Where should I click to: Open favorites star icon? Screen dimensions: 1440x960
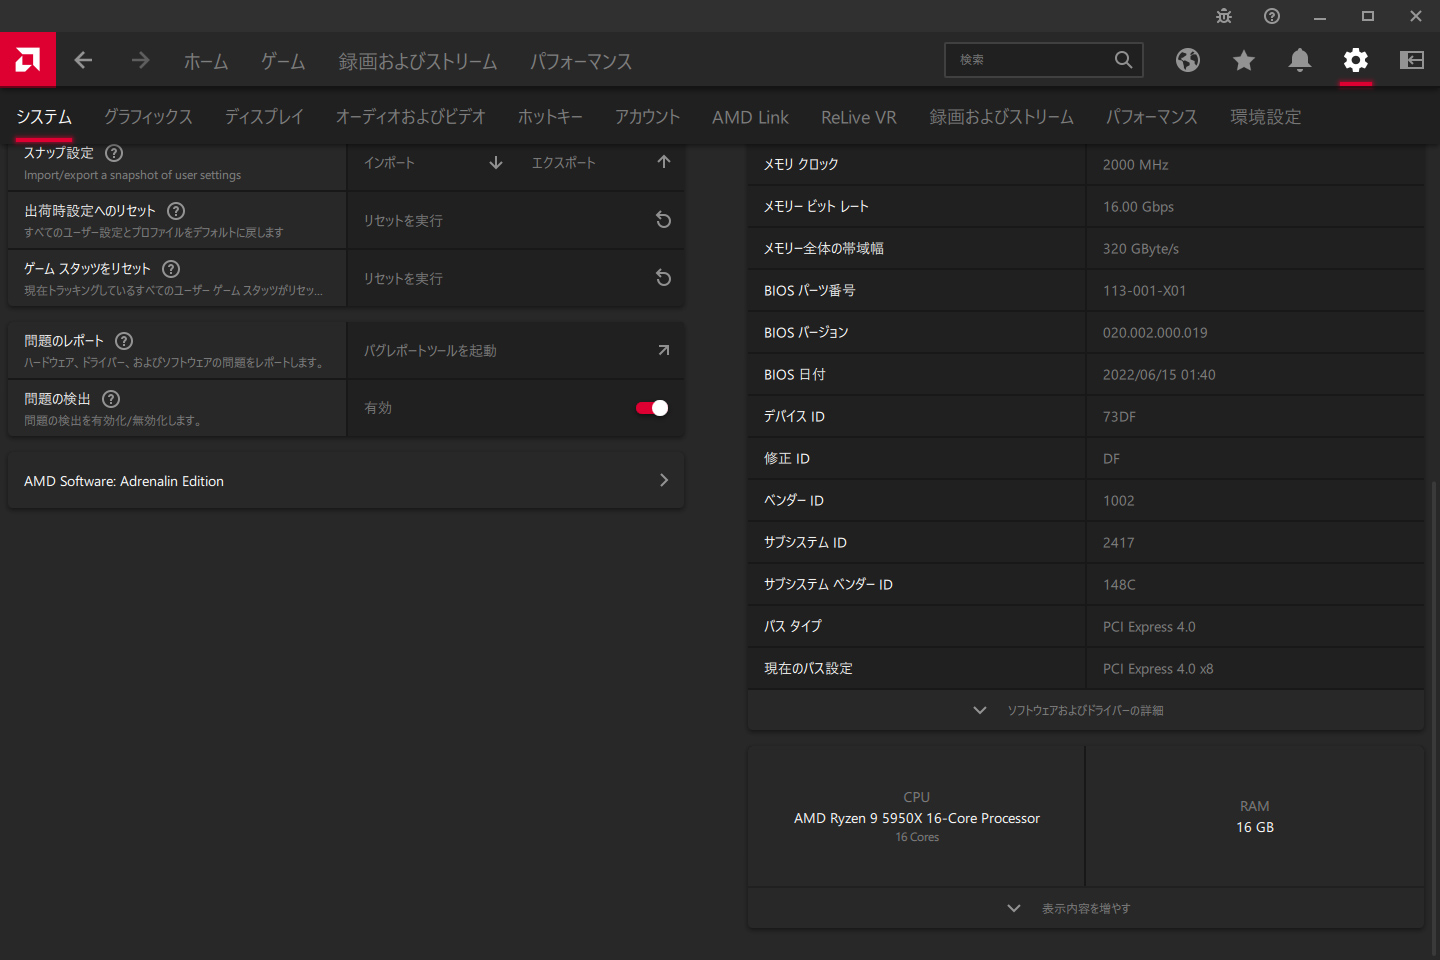click(x=1244, y=61)
